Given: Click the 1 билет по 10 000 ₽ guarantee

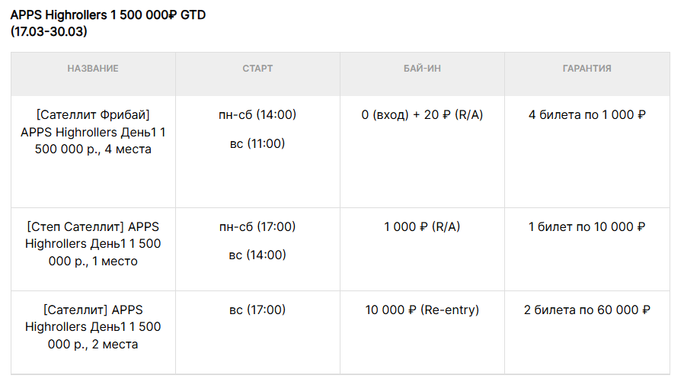Looking at the screenshot, I should click(587, 227).
